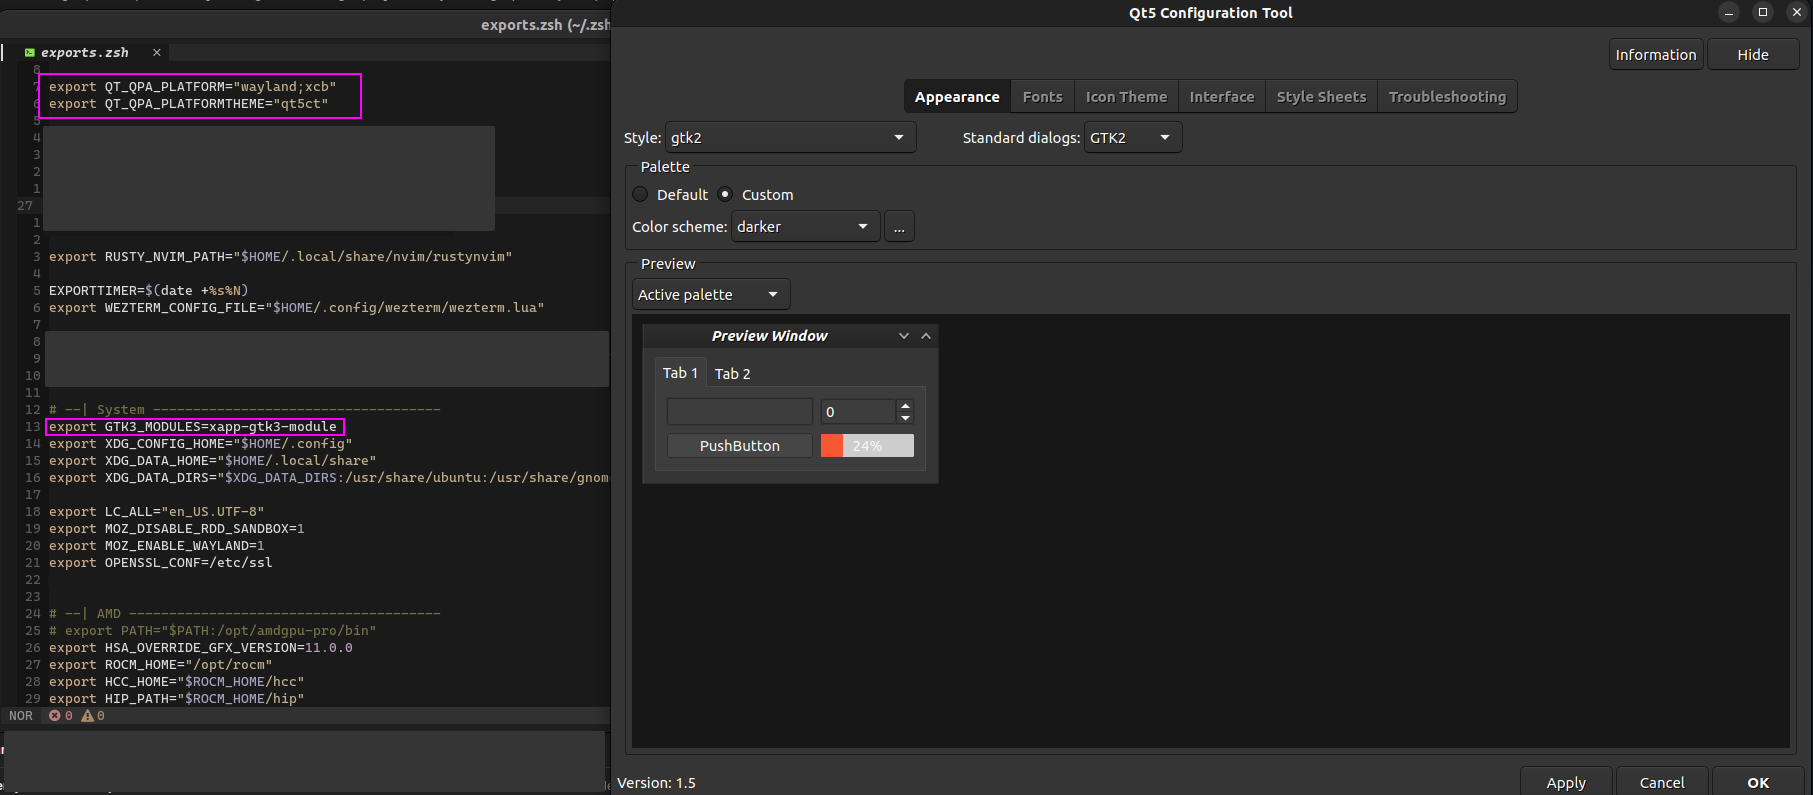This screenshot has height=795, width=1813.
Task: Click the HIP_PATH export line
Action: [x=177, y=699]
